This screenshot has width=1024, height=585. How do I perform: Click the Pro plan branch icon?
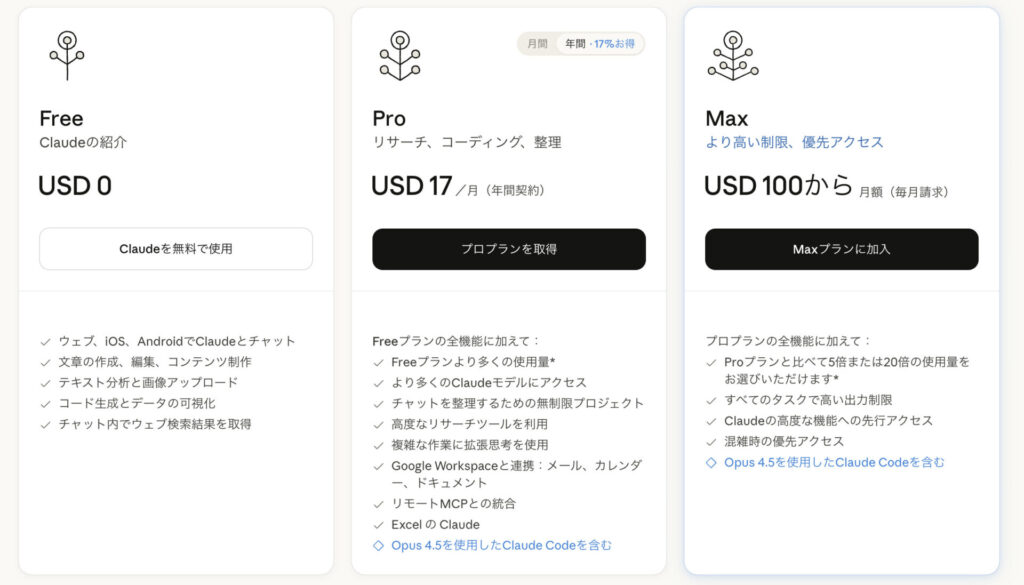pyautogui.click(x=399, y=55)
